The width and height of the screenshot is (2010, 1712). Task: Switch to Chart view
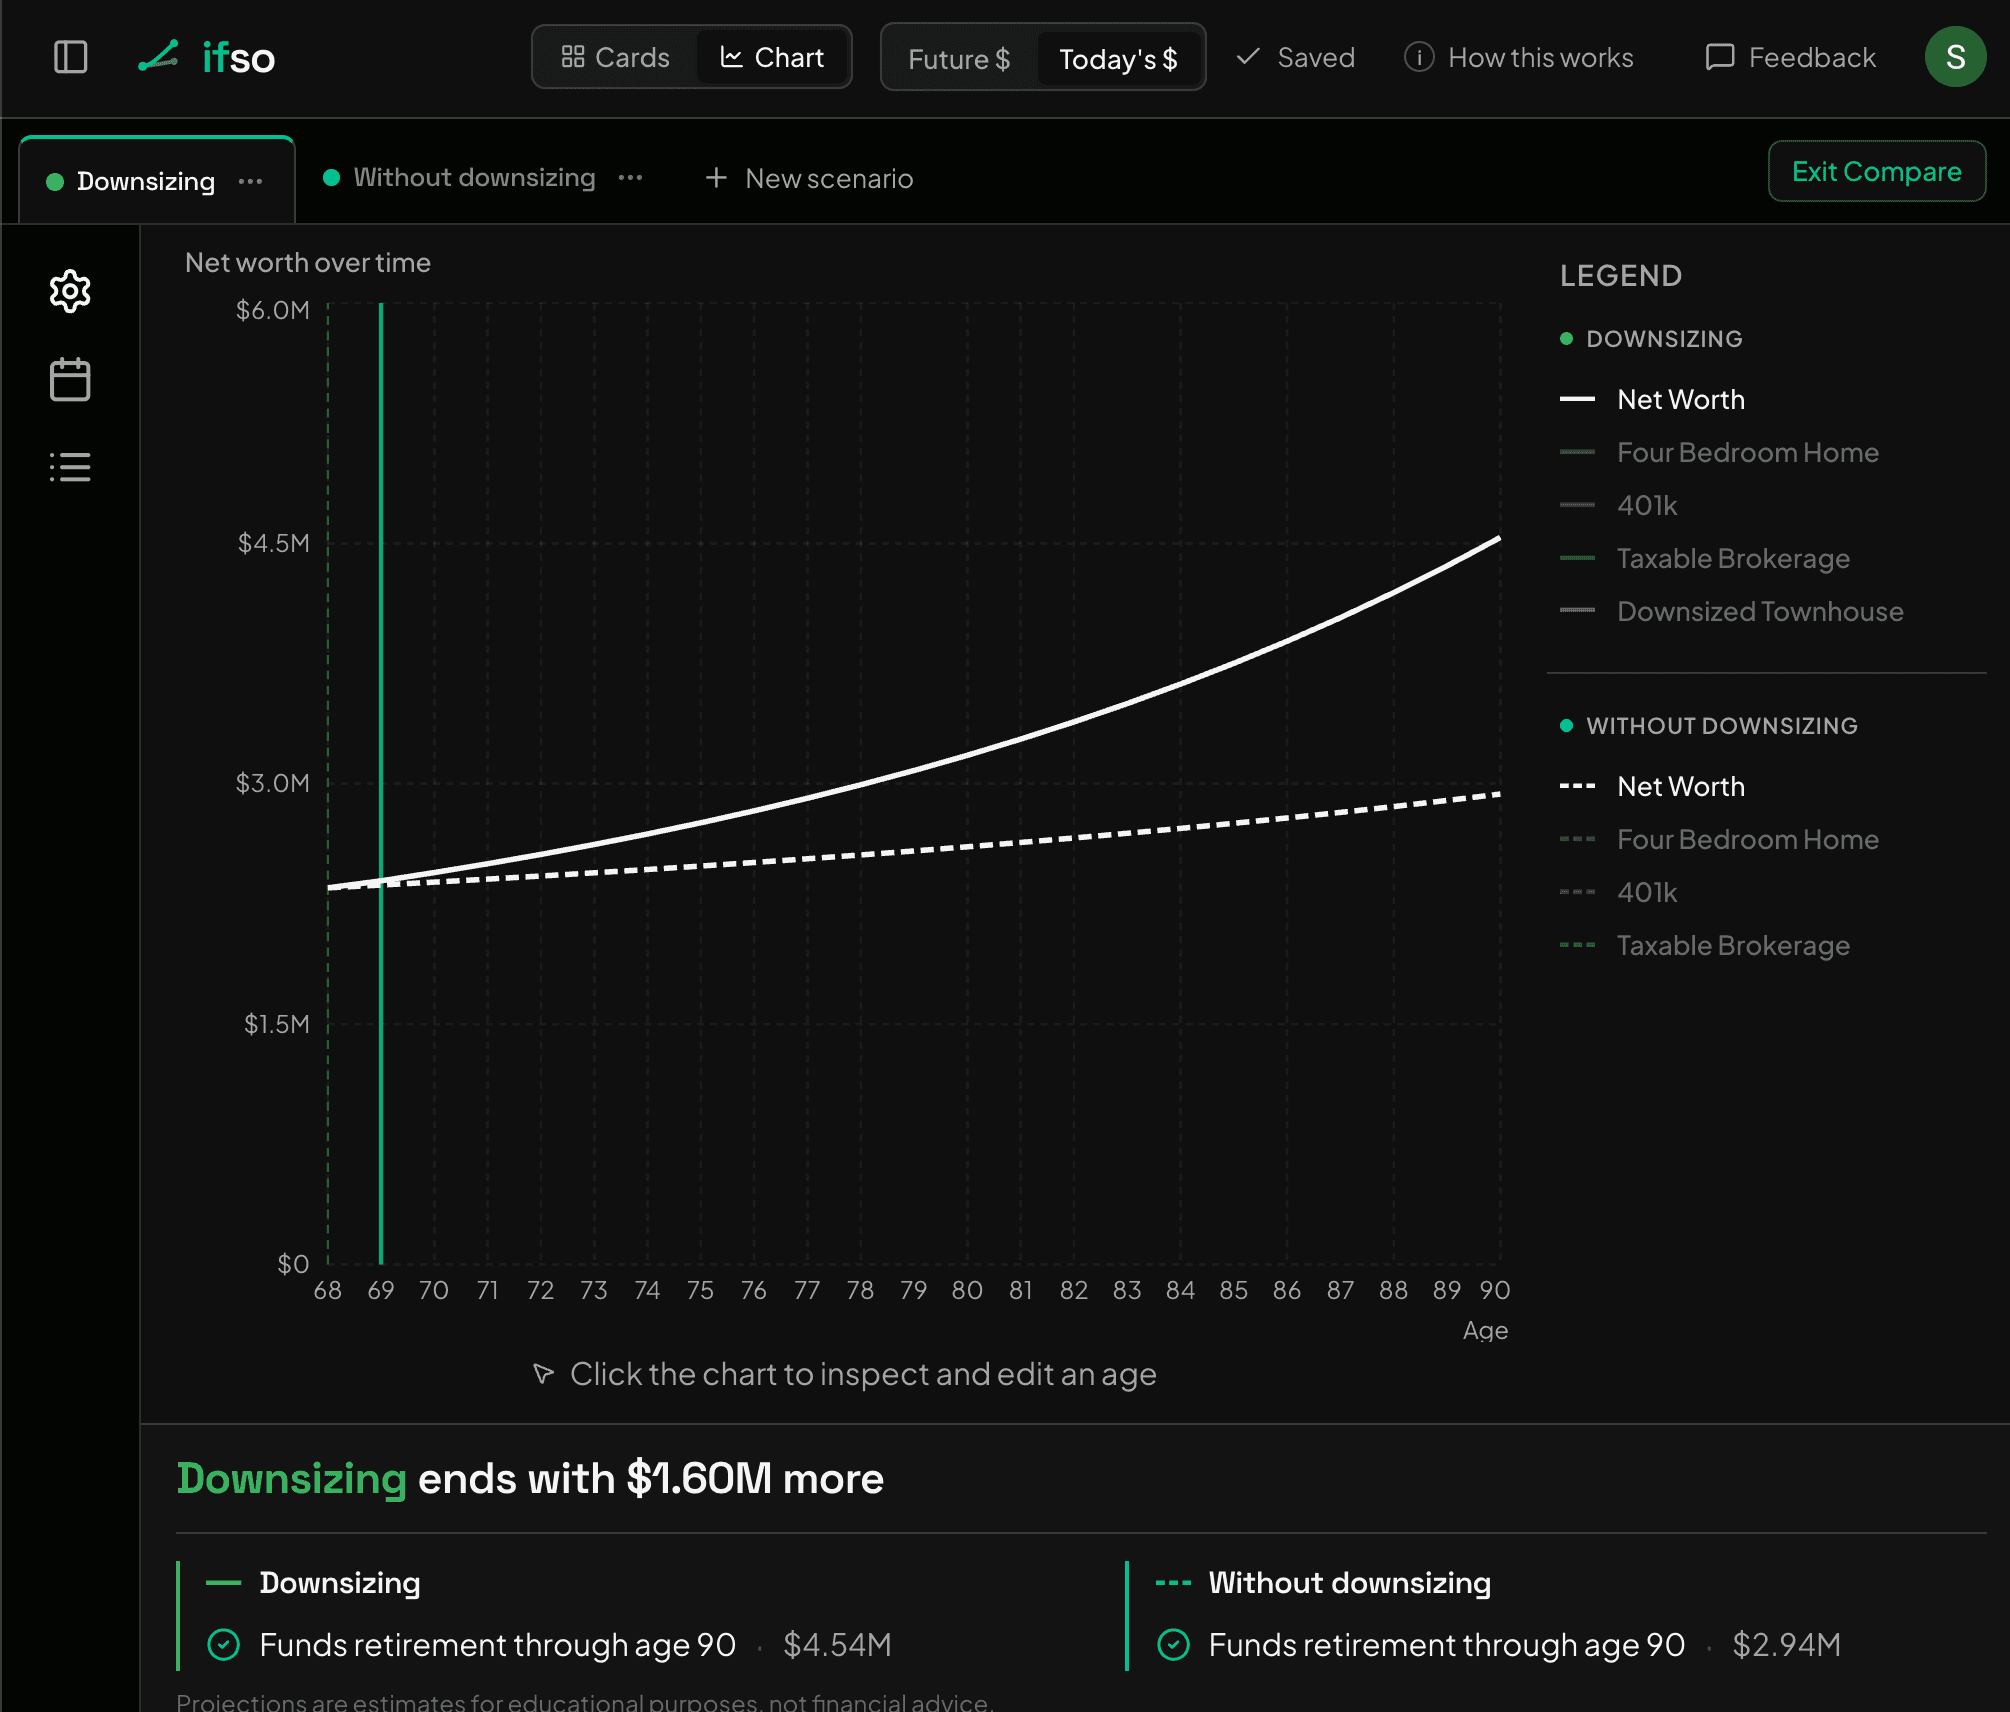point(772,57)
